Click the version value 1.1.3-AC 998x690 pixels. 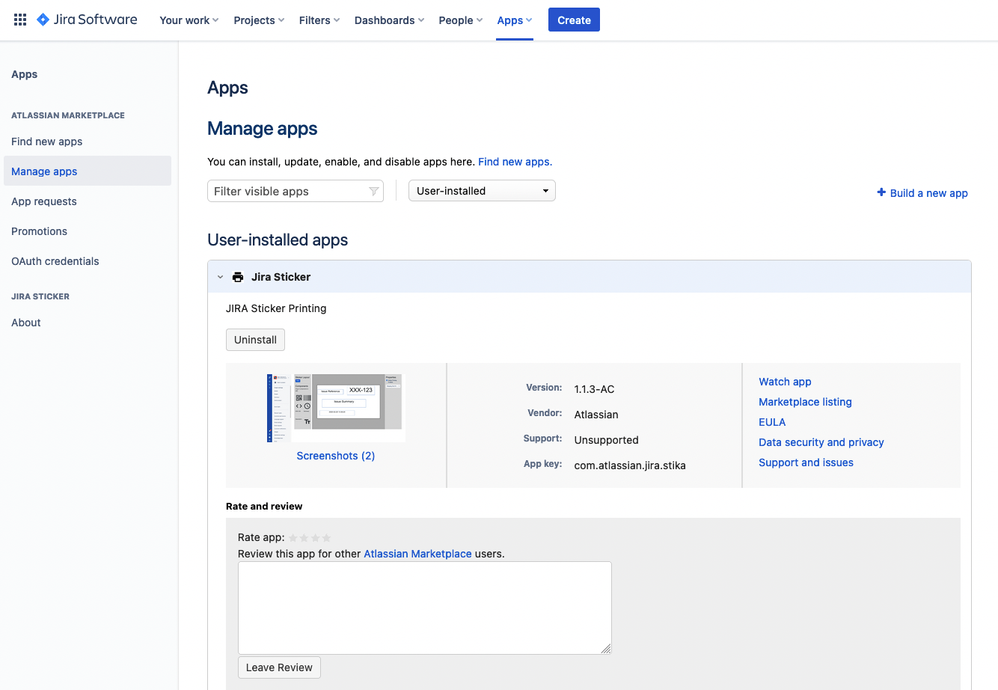point(594,389)
